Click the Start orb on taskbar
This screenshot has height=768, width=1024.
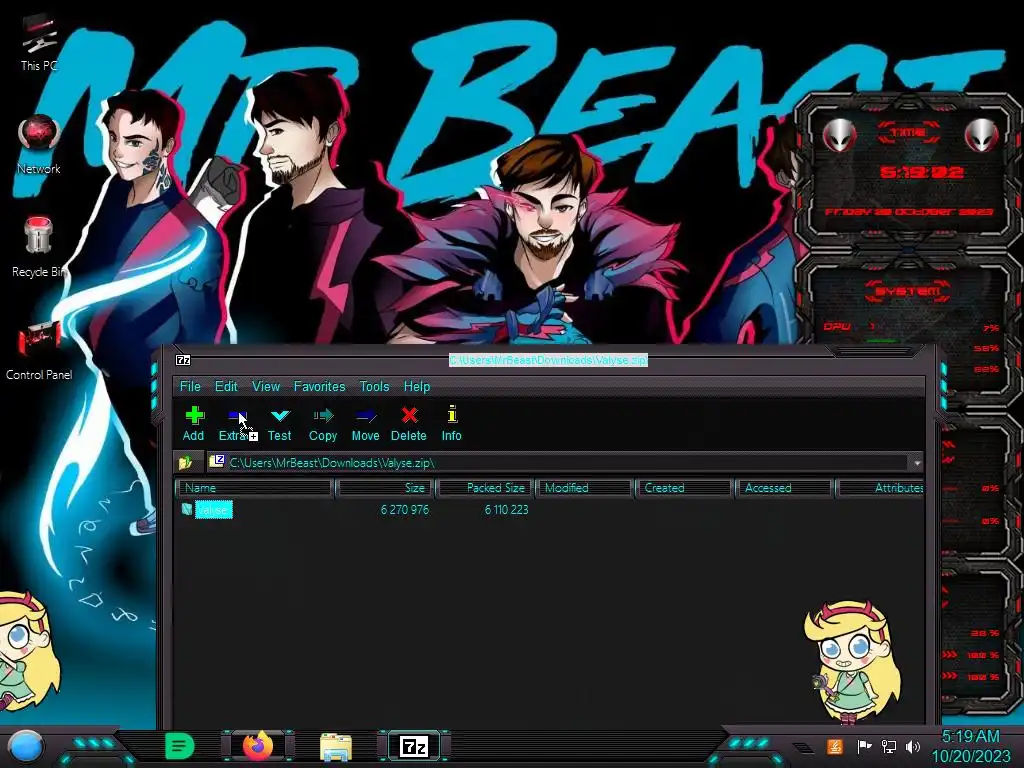click(25, 746)
